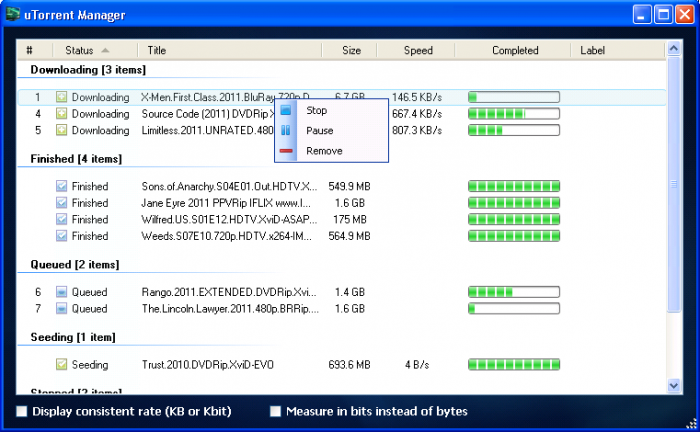Click the Status column sort arrow
The image size is (700, 432).
(x=105, y=50)
